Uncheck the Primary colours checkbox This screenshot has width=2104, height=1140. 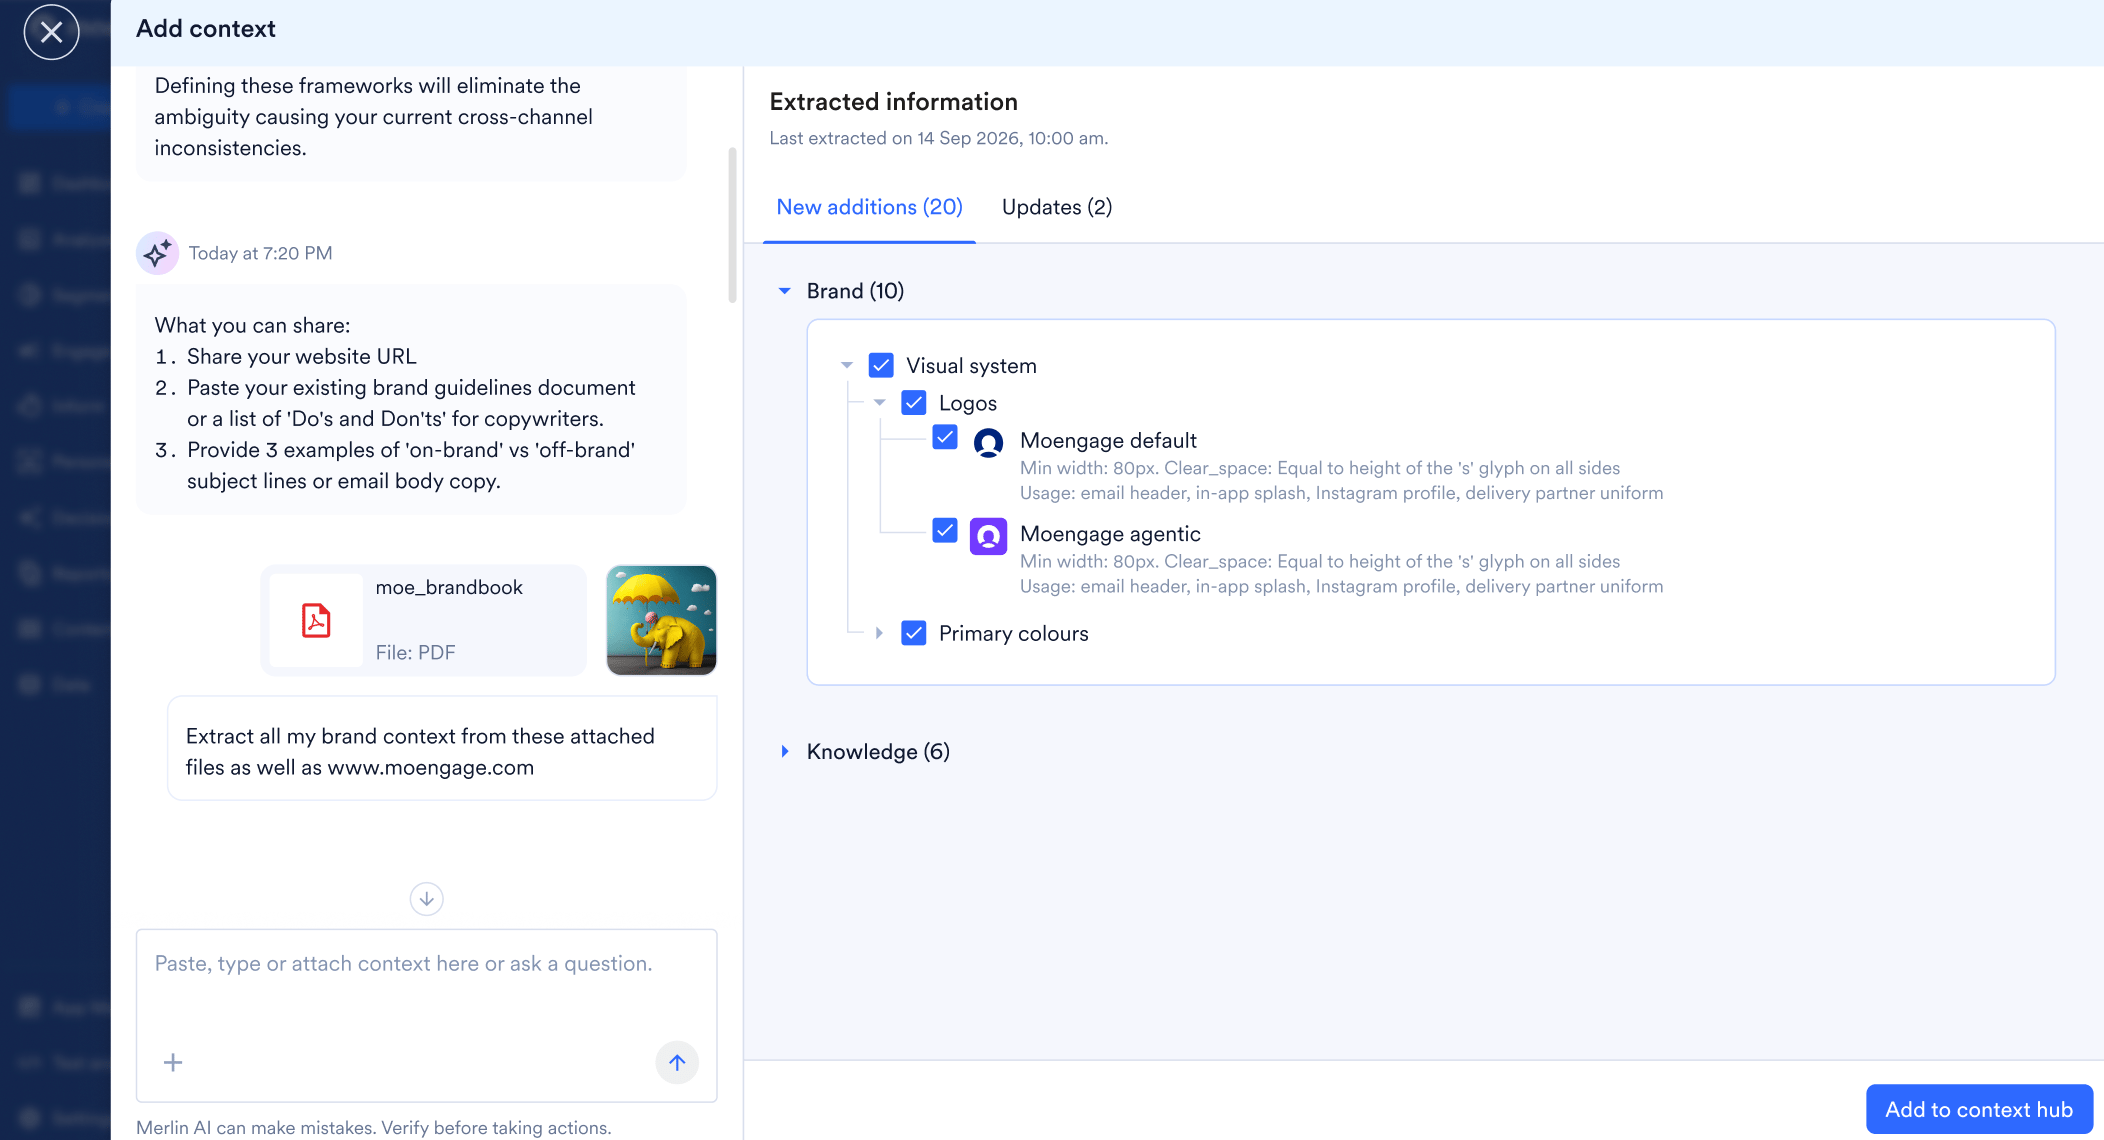914,633
